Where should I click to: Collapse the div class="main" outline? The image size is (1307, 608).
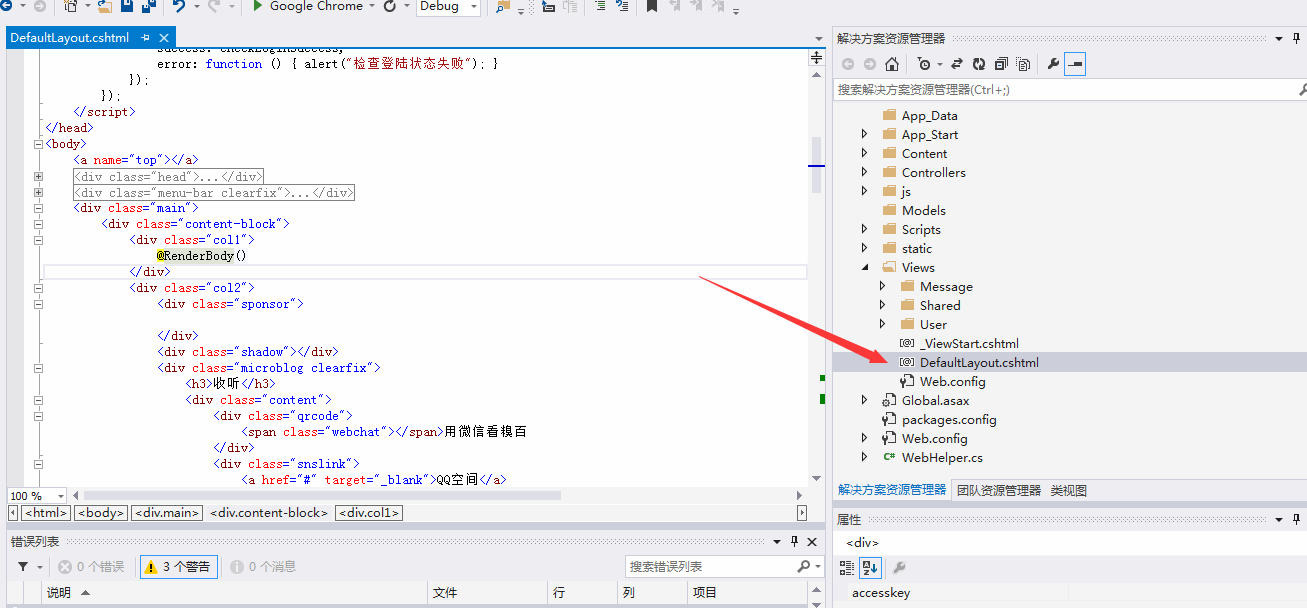pyautogui.click(x=38, y=208)
